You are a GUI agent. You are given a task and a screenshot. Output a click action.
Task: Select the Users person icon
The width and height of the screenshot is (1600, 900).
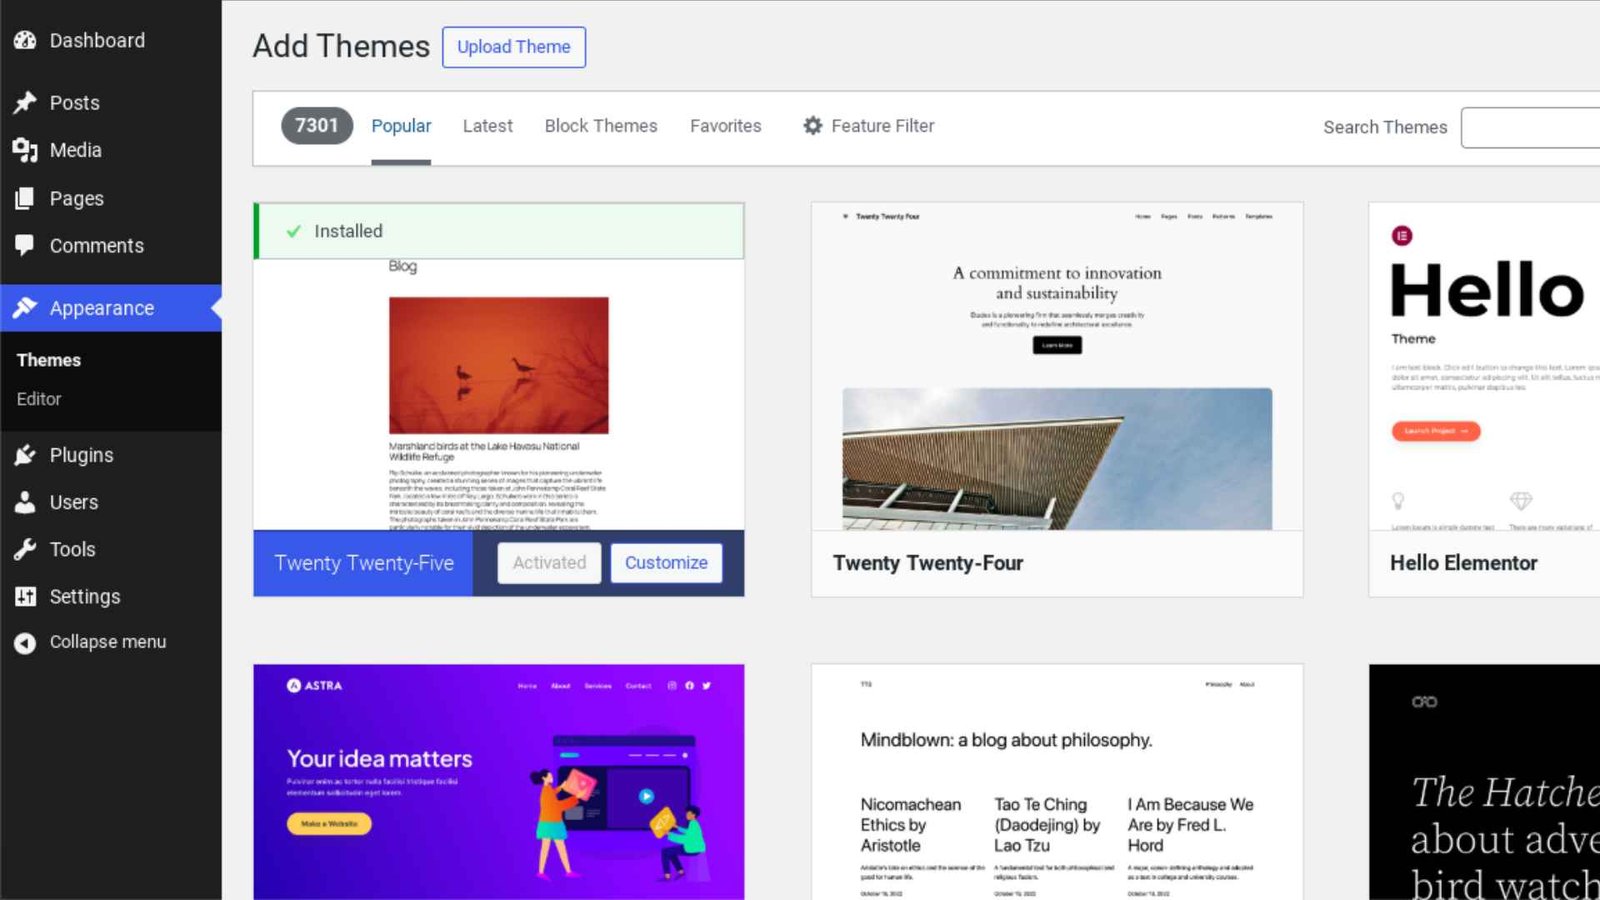[25, 502]
